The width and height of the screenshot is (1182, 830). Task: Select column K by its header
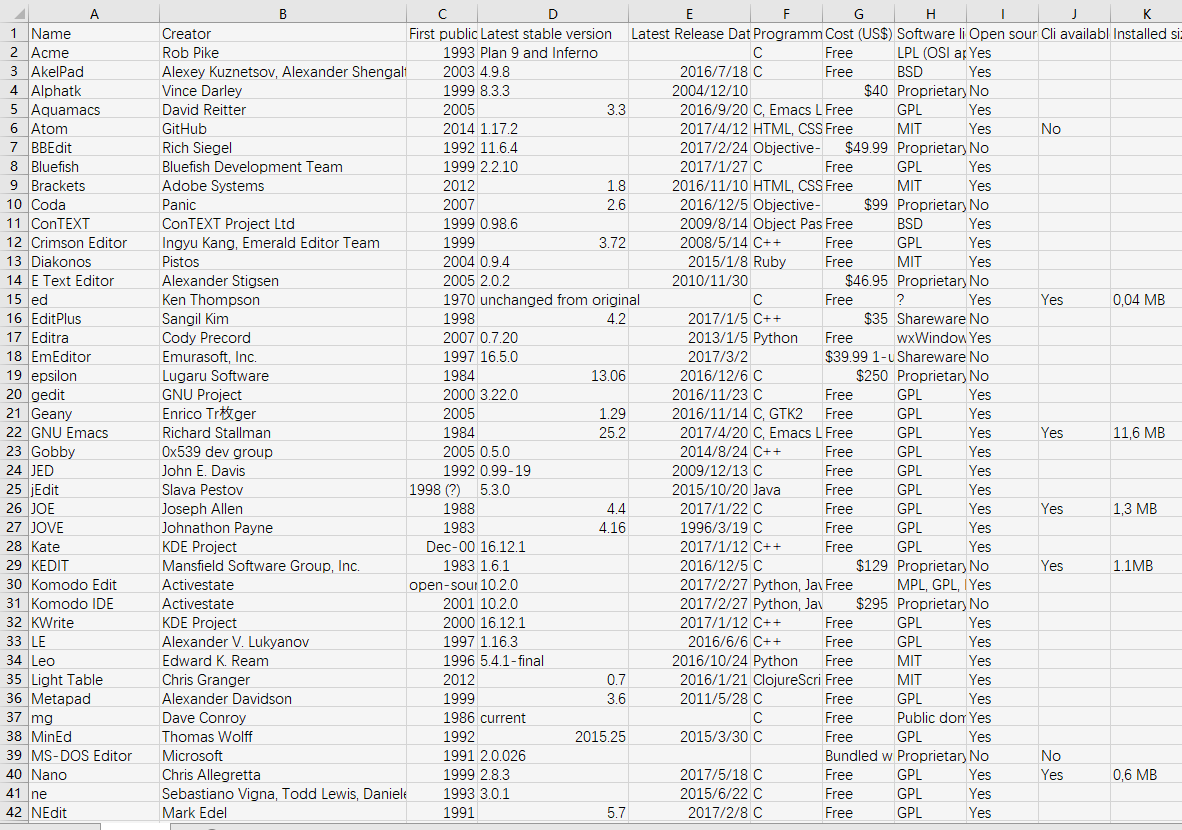point(1146,14)
